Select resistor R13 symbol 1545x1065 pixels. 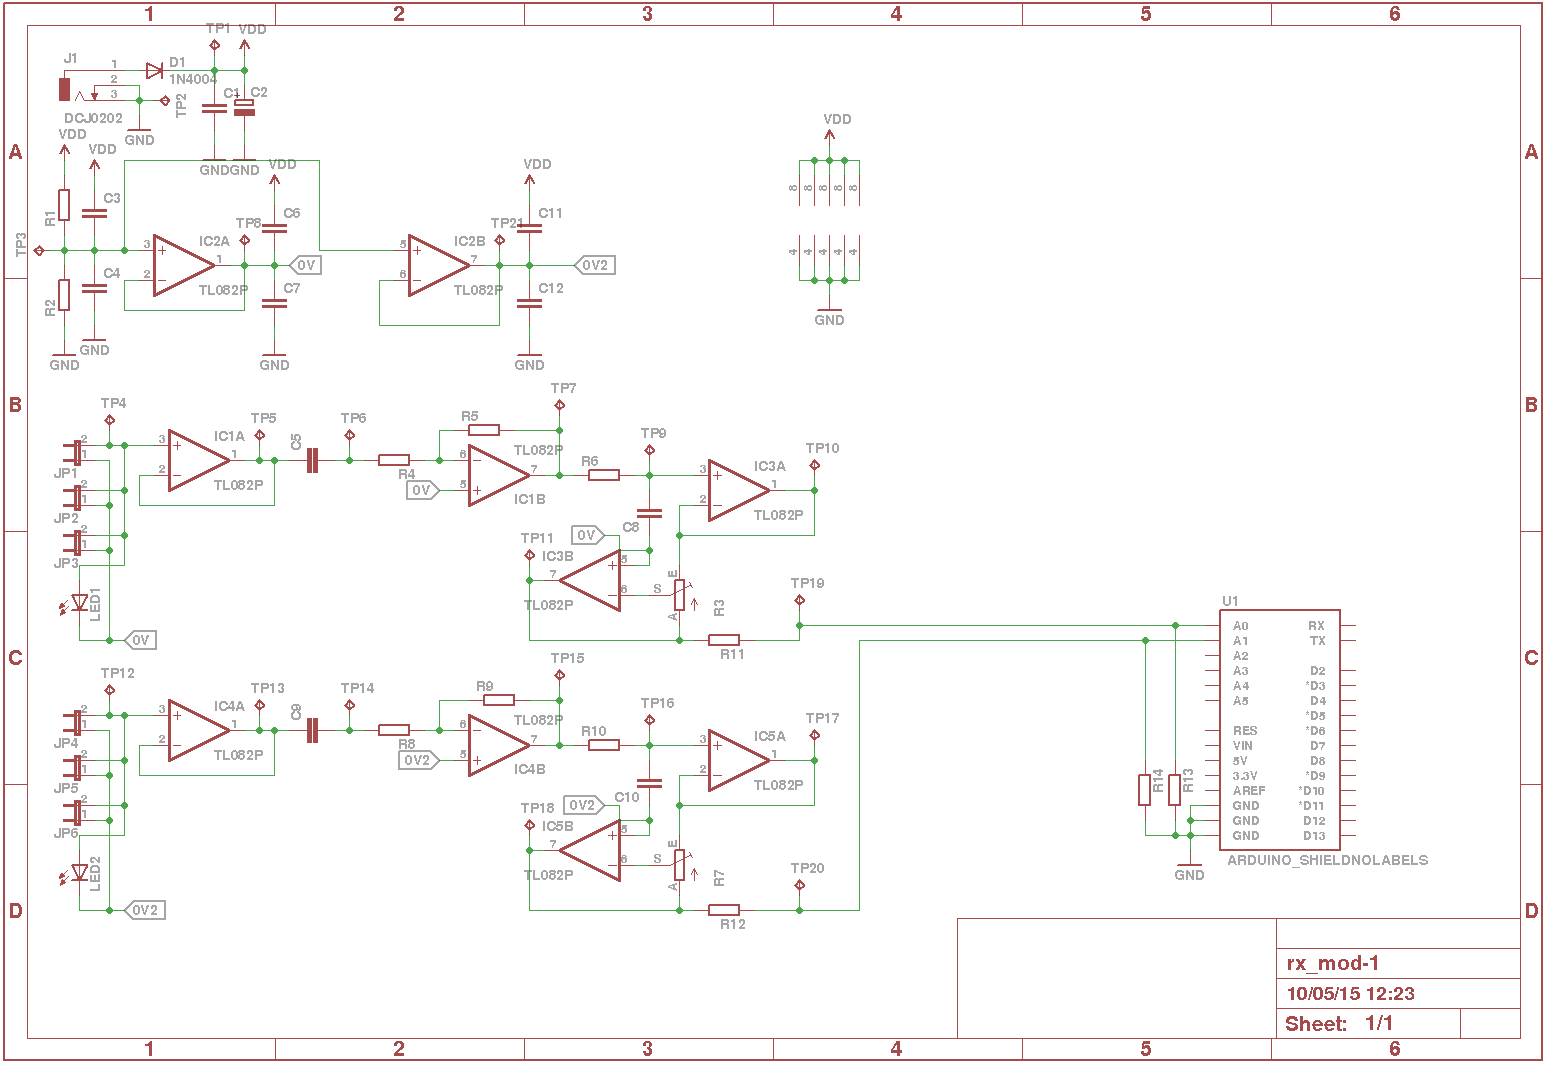1175,790
